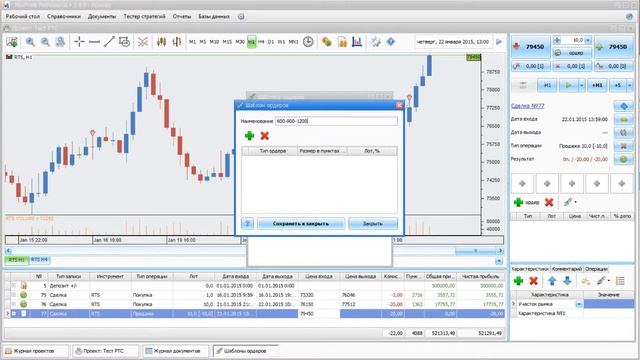This screenshot has width=640, height=360.
Task: Click the Закрыть button in dialog
Action: (x=373, y=223)
